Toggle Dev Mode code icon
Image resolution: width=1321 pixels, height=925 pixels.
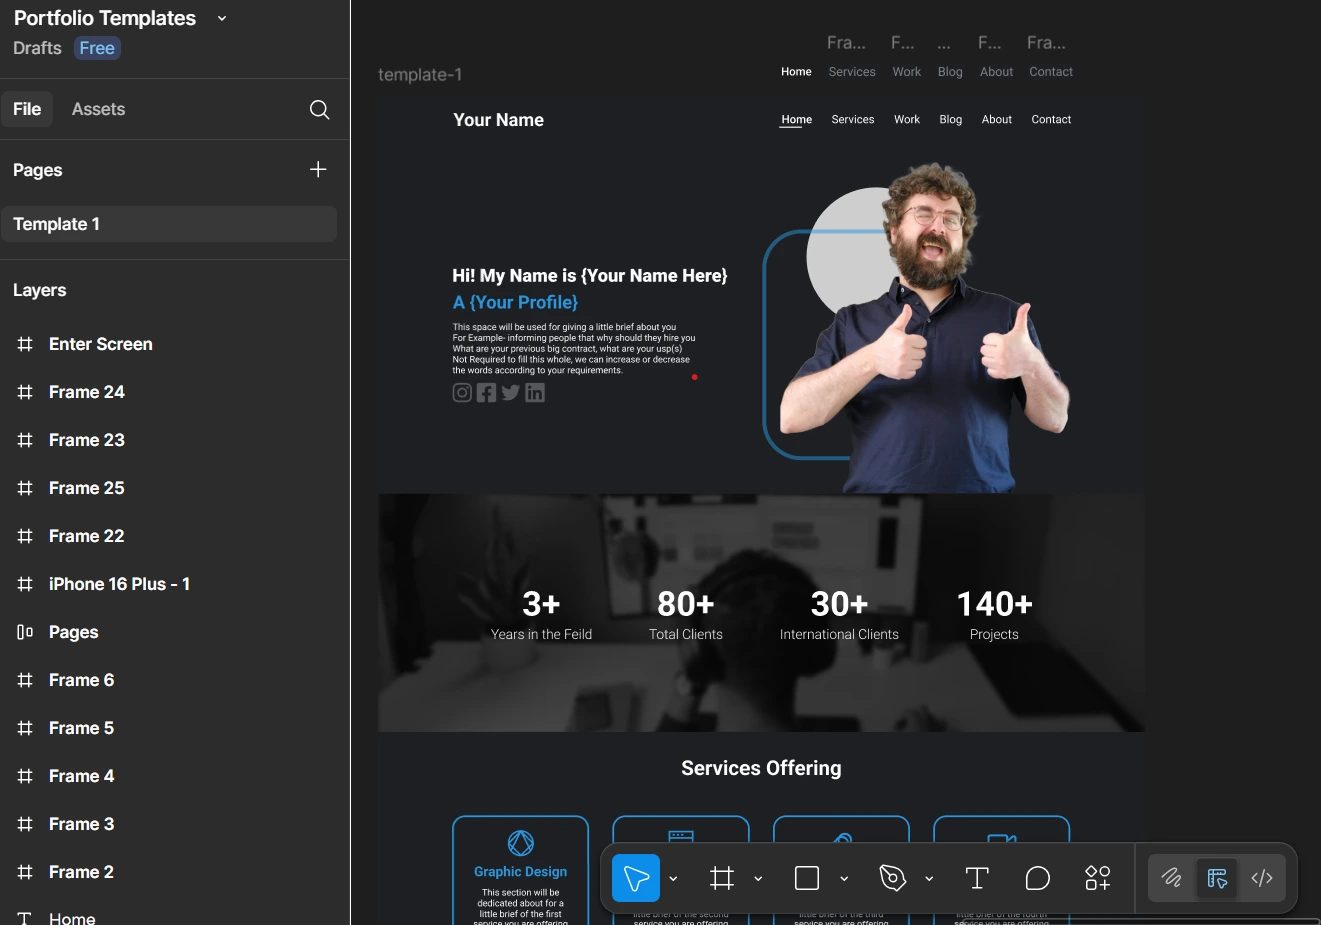(1262, 878)
